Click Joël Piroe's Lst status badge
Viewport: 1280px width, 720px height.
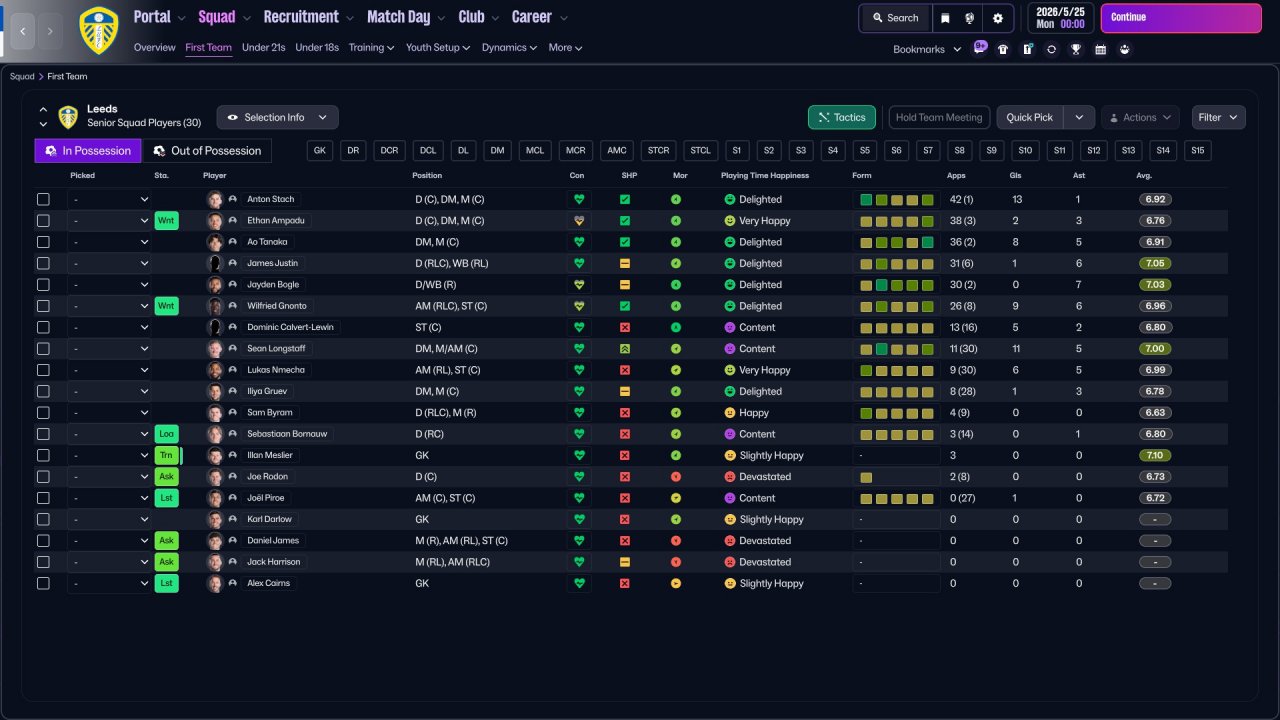coord(166,498)
